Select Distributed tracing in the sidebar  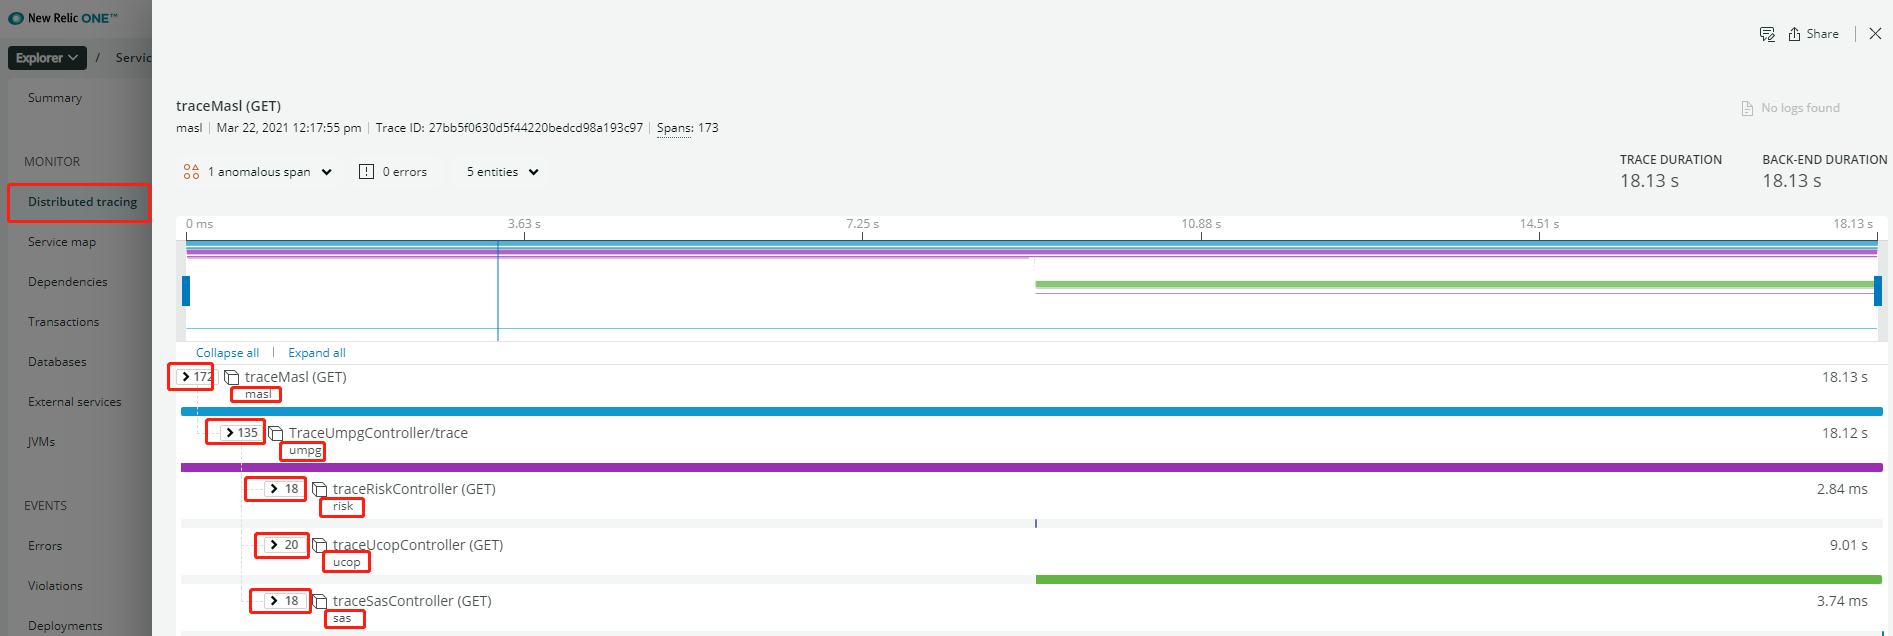point(82,202)
